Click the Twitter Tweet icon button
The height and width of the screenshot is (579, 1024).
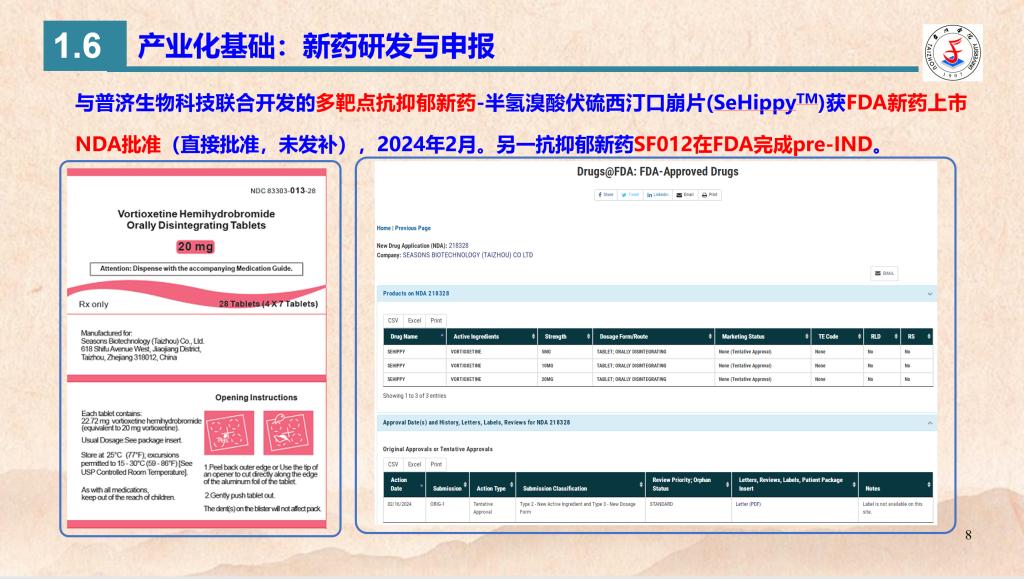tap(630, 195)
